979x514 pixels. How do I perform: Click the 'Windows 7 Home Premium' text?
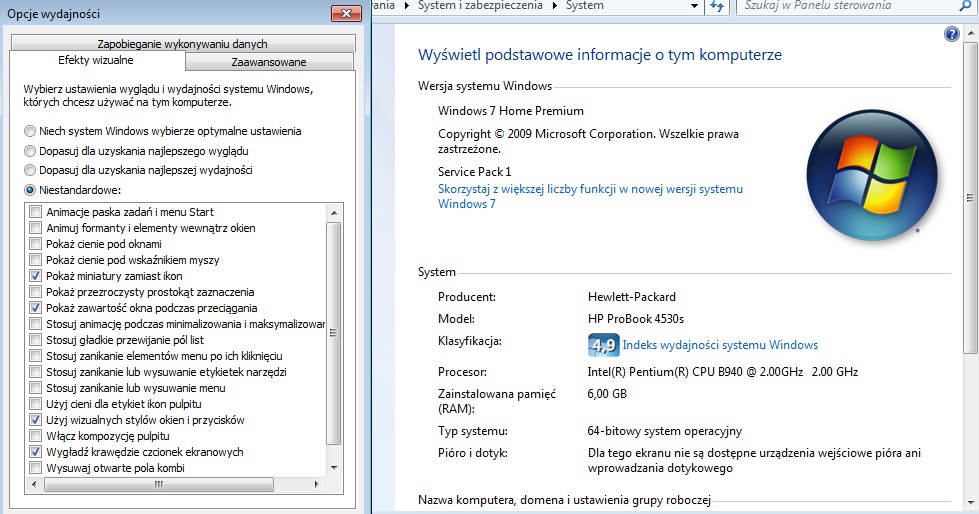[x=511, y=111]
